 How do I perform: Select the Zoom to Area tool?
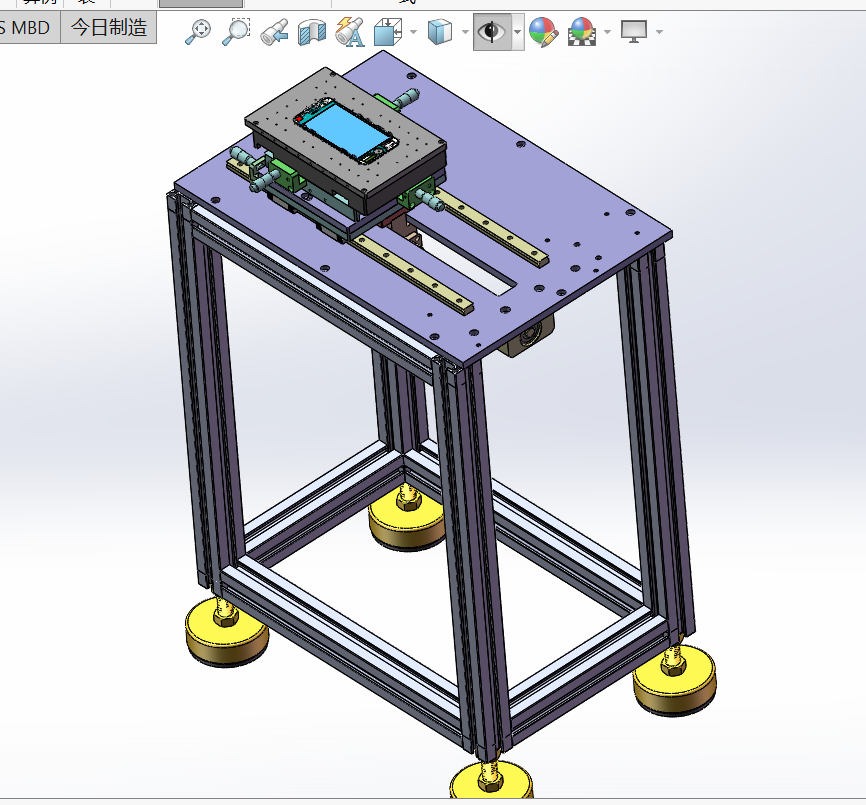click(236, 31)
